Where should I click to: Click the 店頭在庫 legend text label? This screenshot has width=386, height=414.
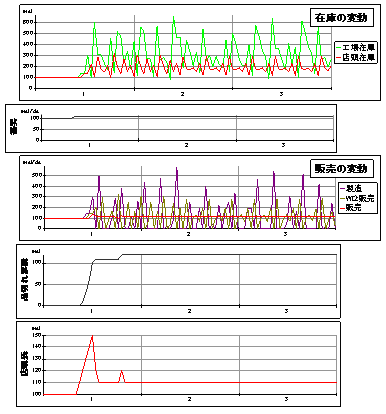point(359,58)
